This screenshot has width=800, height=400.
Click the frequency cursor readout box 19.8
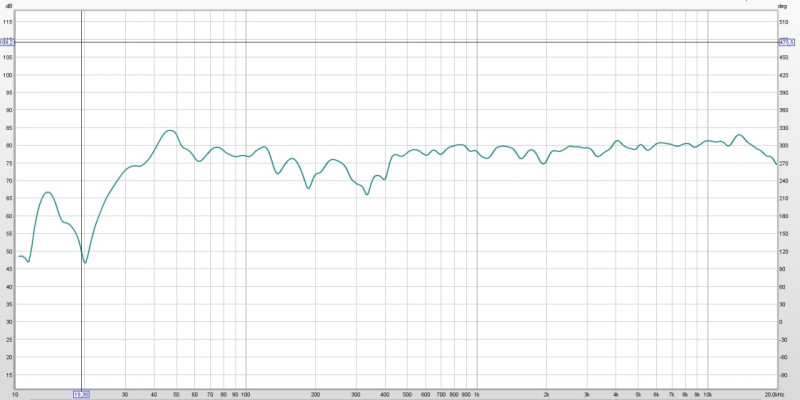pyautogui.click(x=82, y=394)
